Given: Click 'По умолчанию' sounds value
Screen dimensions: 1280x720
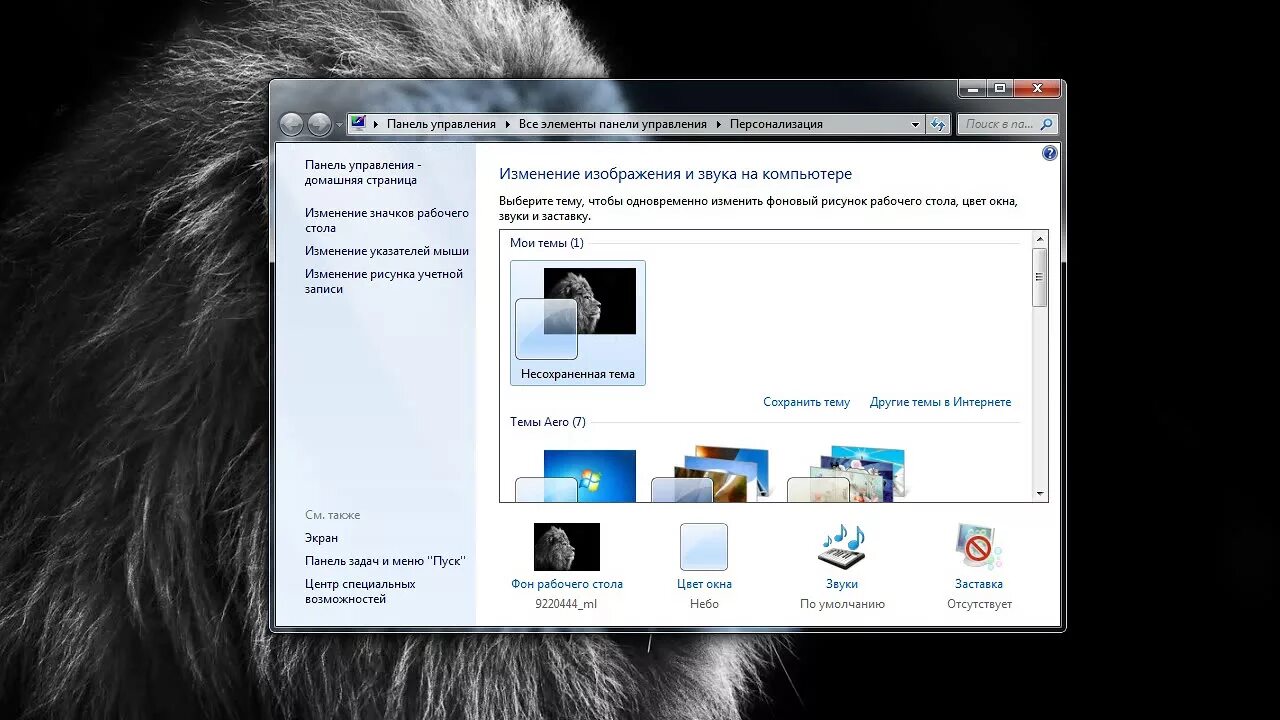Looking at the screenshot, I should click(x=842, y=604).
